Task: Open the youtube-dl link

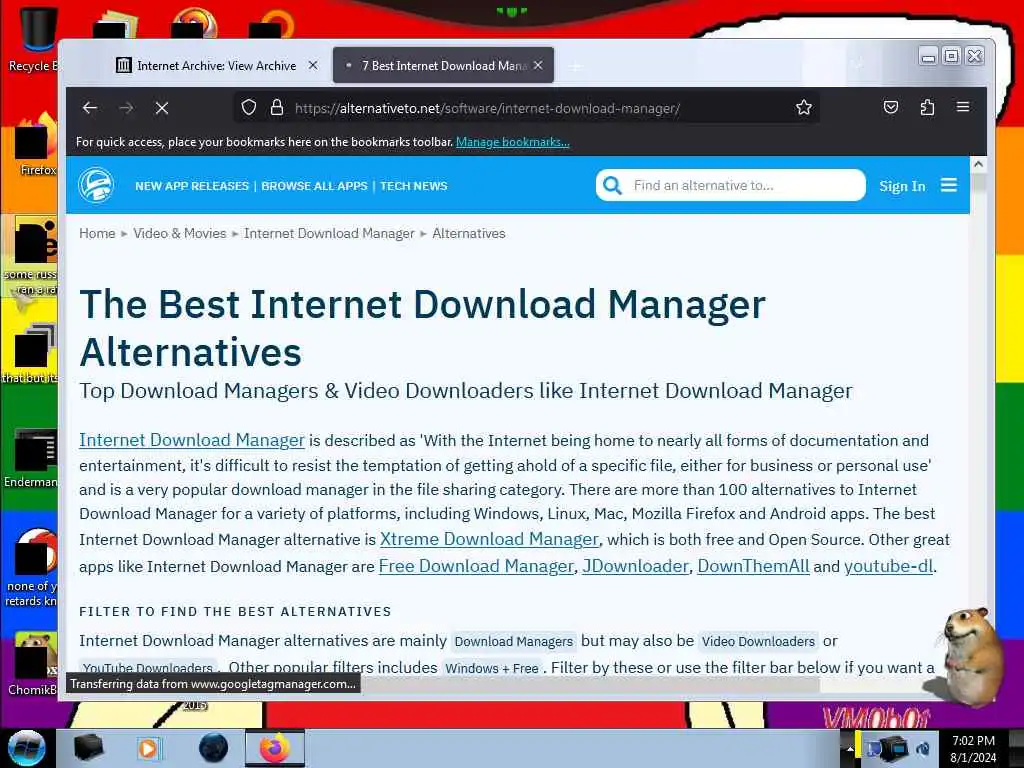Action: coord(888,566)
